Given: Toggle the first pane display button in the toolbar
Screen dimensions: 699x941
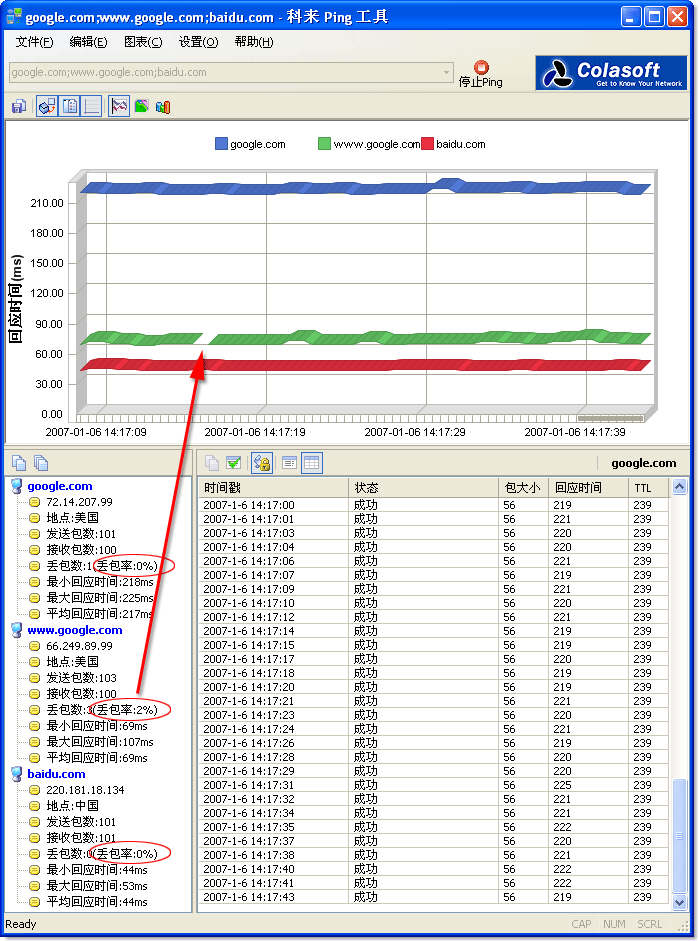Looking at the screenshot, I should (47, 106).
